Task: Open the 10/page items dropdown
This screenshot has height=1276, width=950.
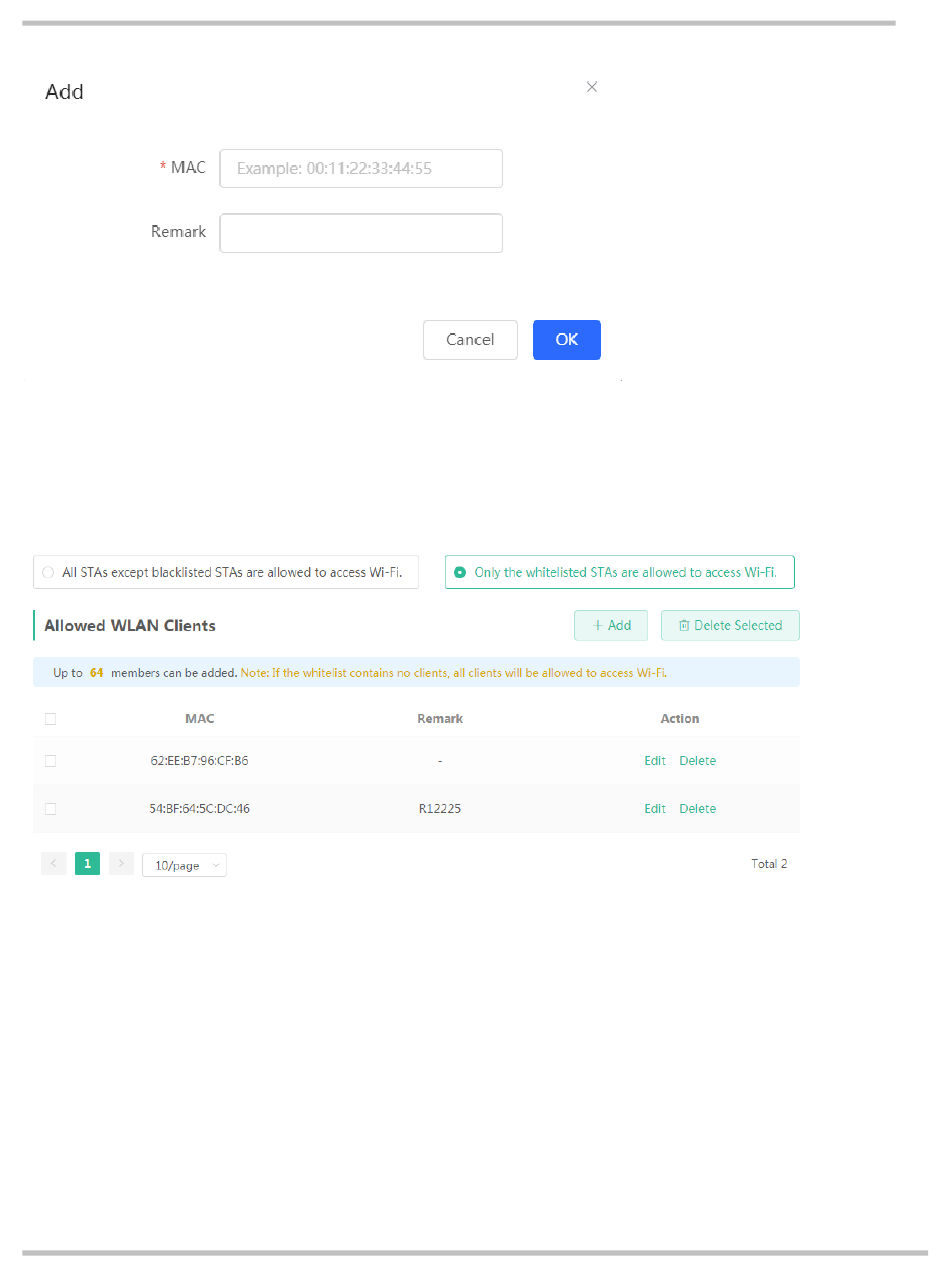Action: point(184,865)
